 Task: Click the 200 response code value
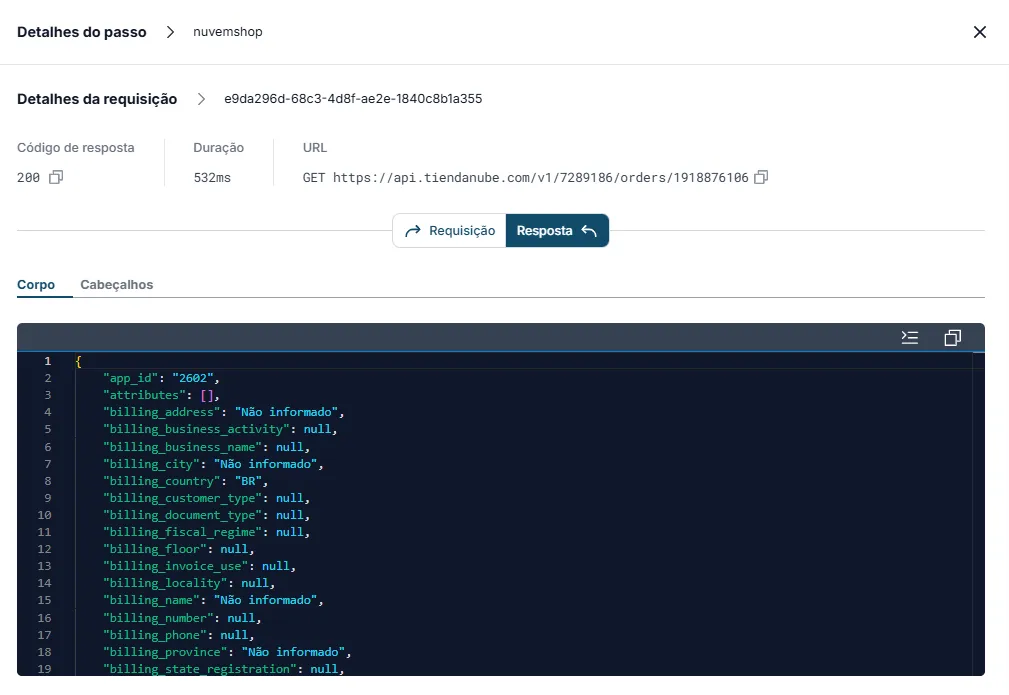pos(28,178)
